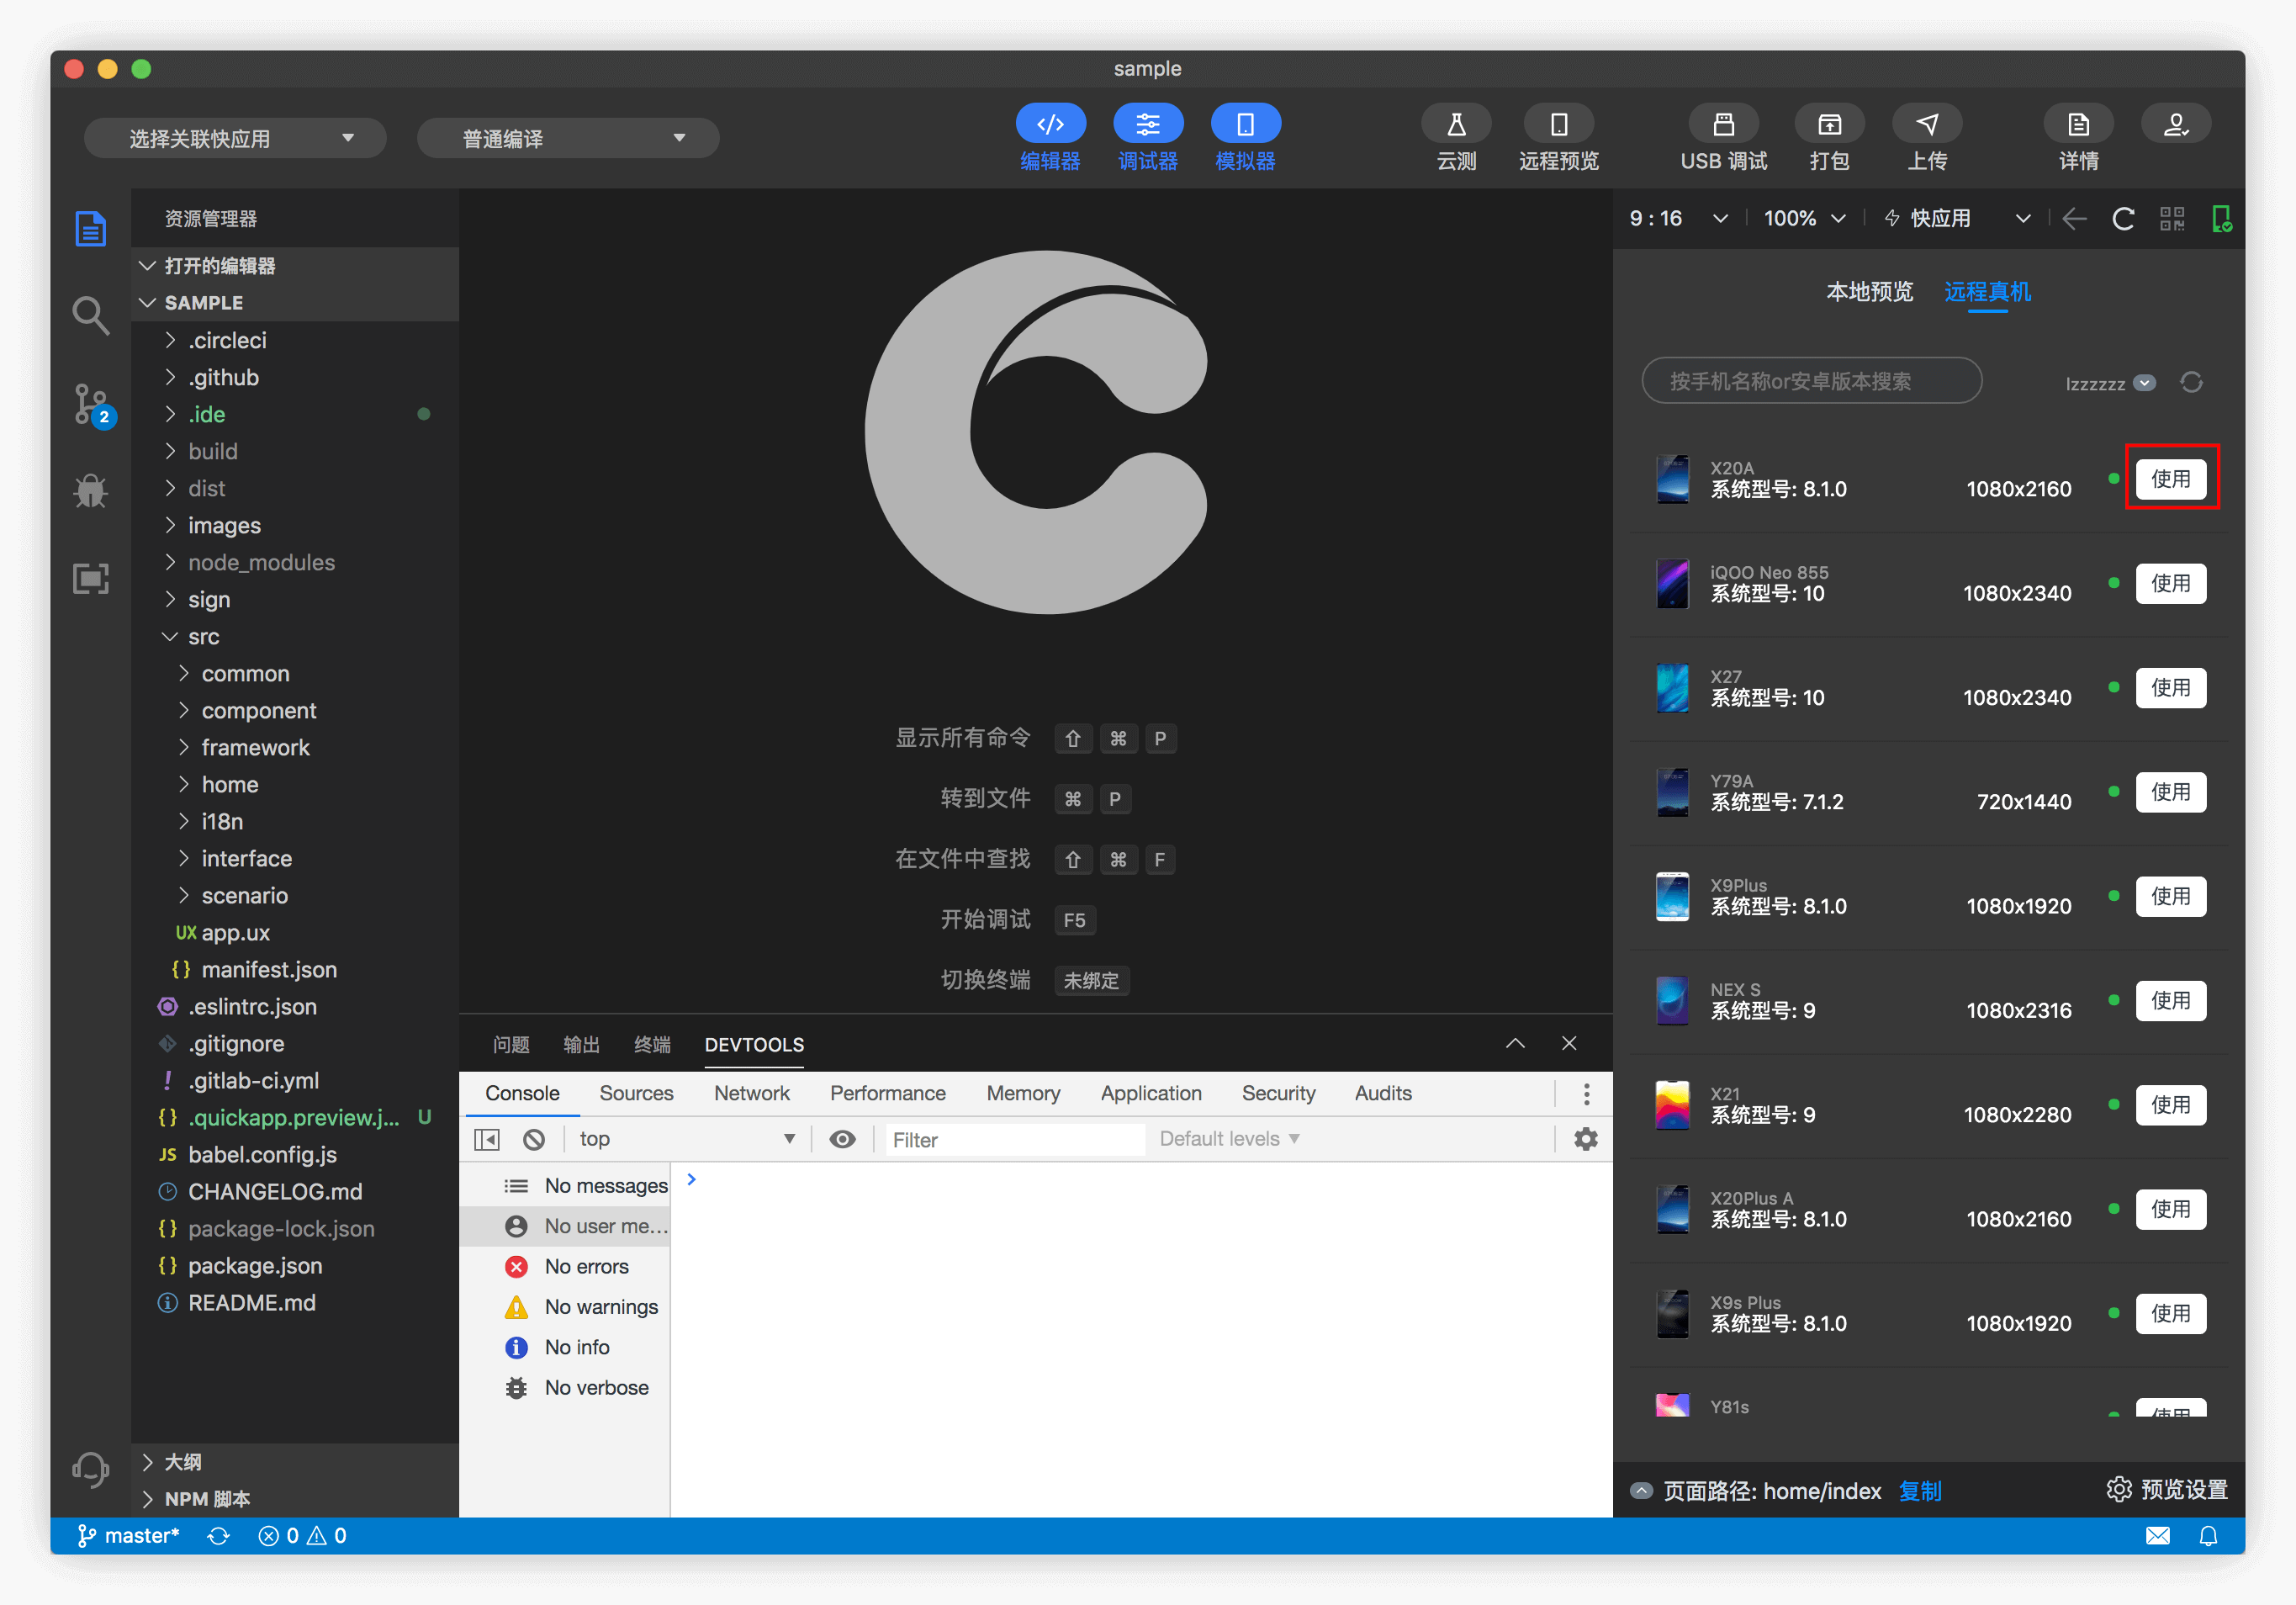The height and width of the screenshot is (1605, 2296).
Task: Open the 普通编译 compile mode dropdown
Action: tap(568, 138)
